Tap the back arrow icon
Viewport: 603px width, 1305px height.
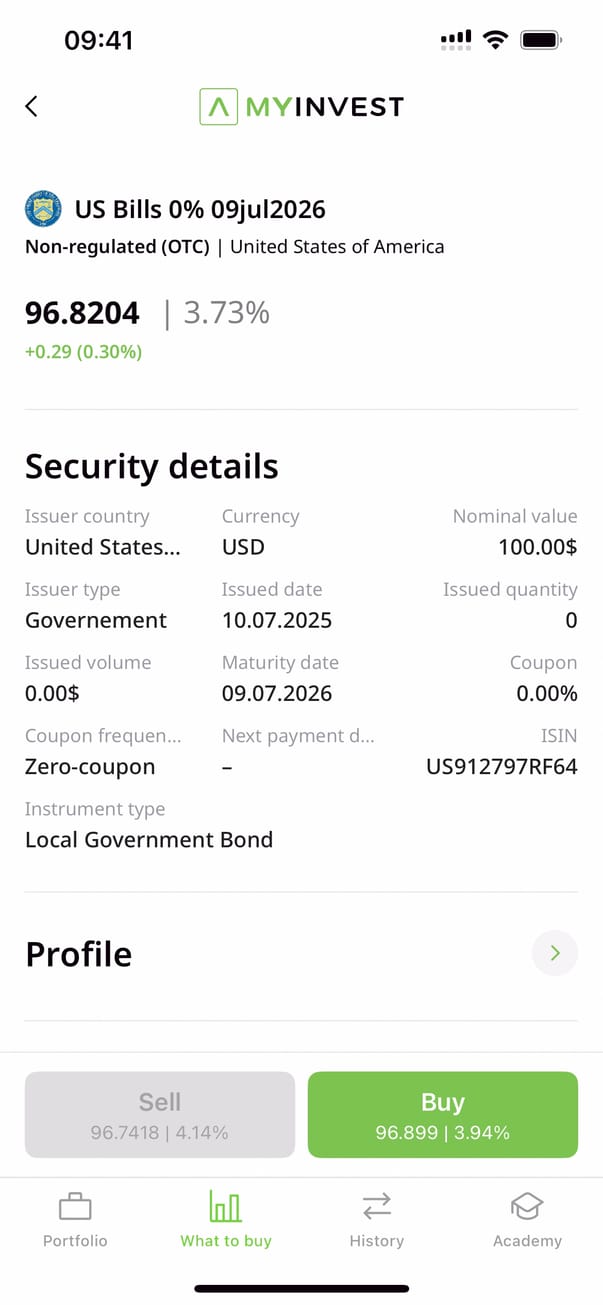pos(32,106)
